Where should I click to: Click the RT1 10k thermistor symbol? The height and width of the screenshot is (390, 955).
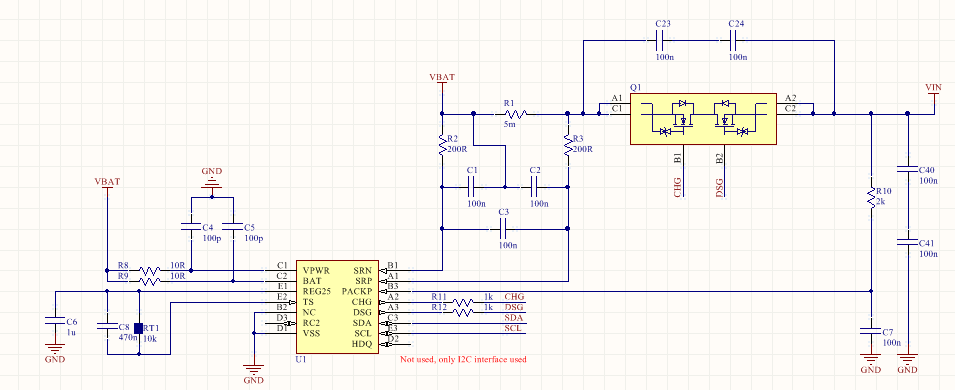tap(138, 328)
